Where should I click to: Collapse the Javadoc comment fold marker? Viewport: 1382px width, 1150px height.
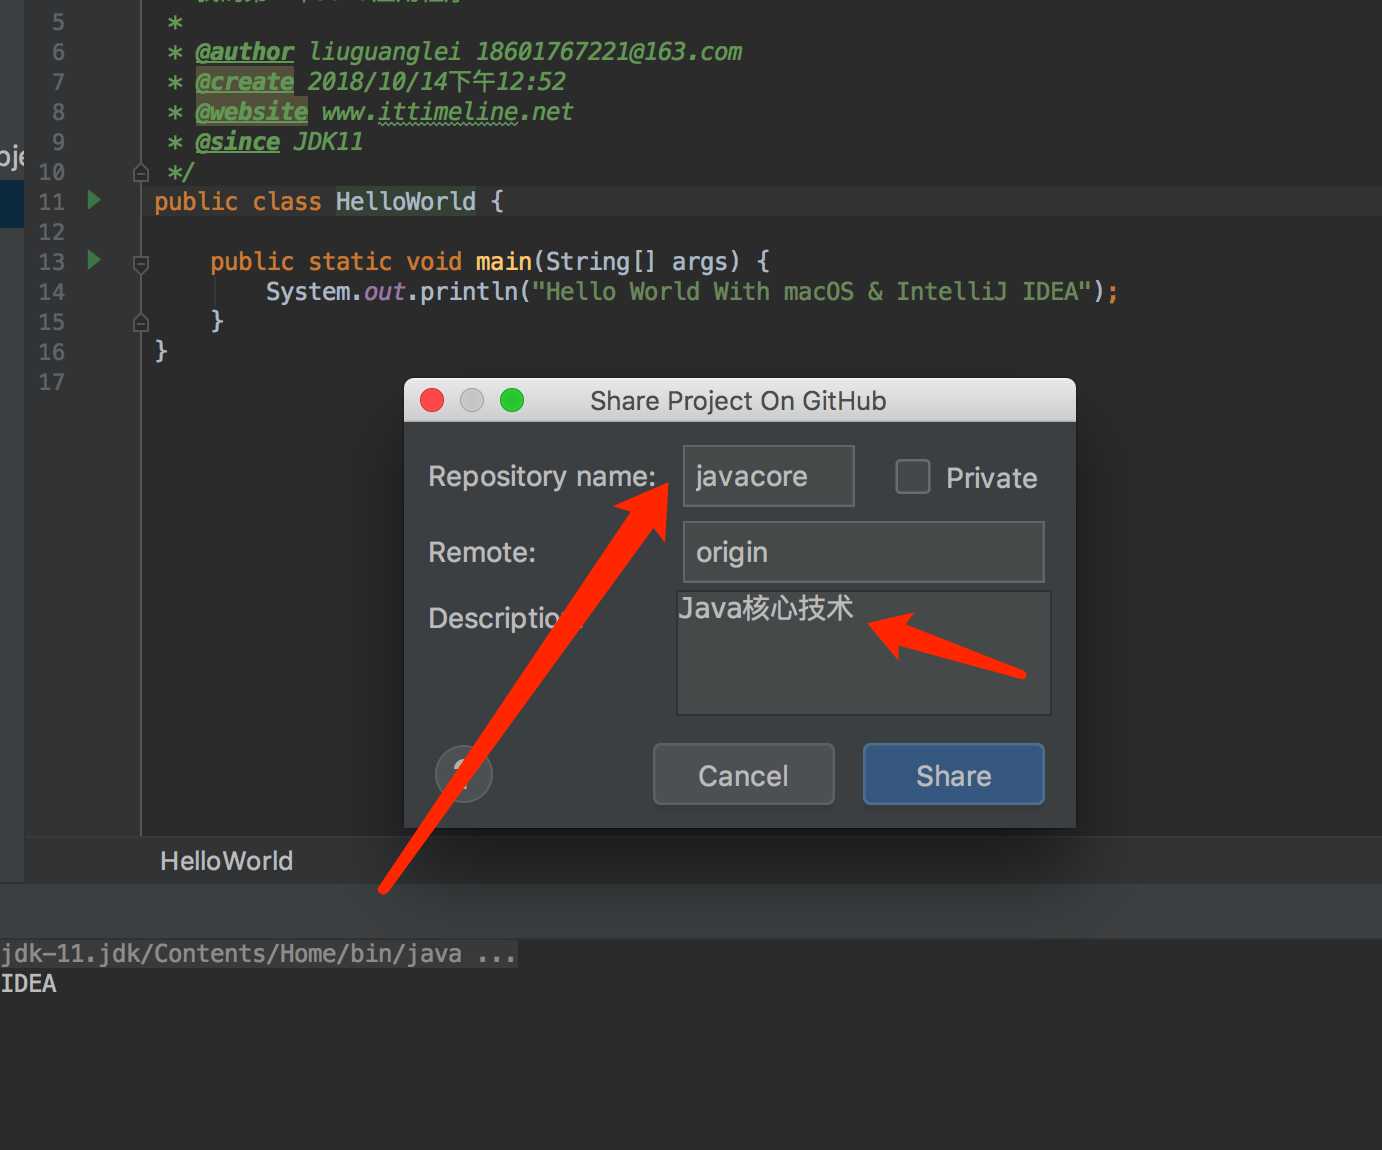(141, 173)
